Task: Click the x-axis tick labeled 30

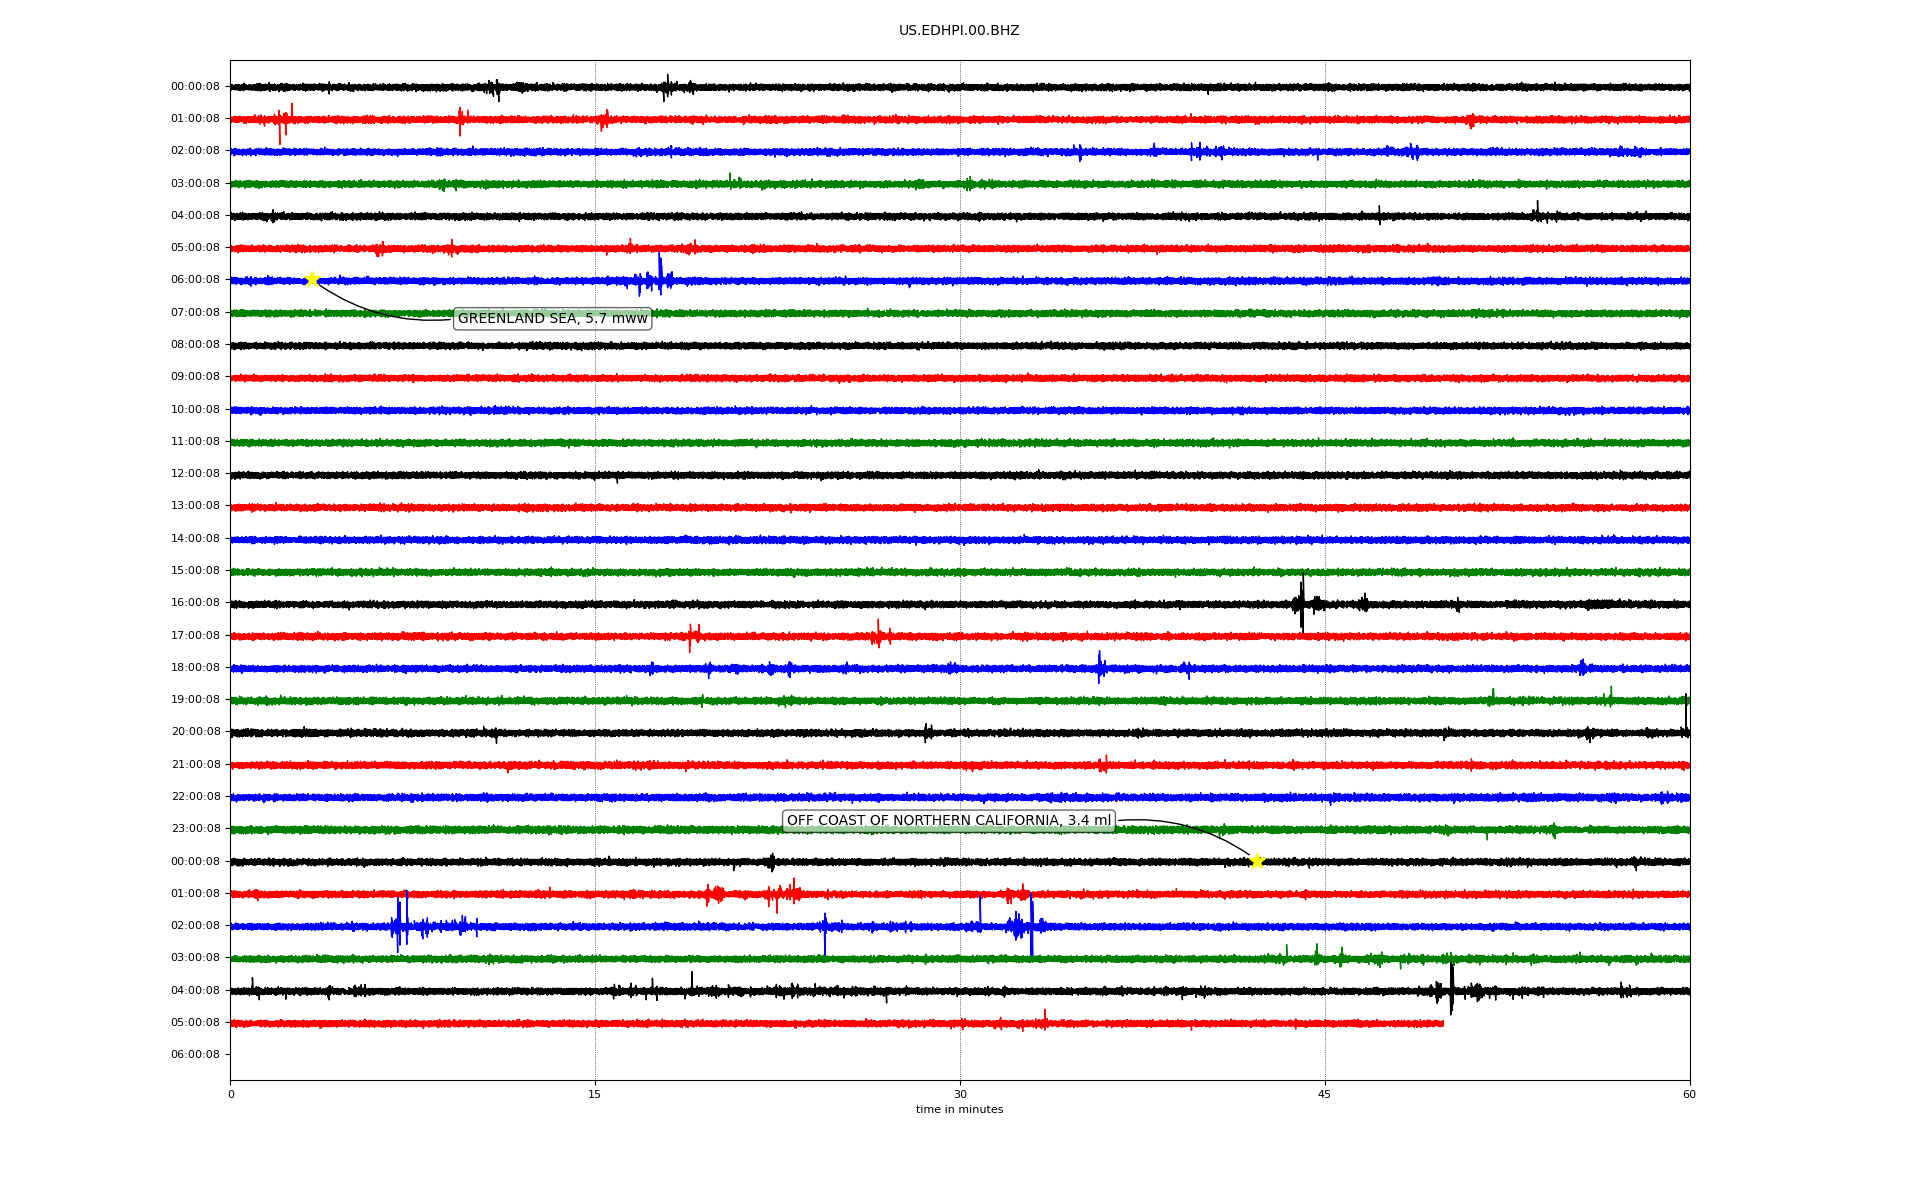Action: coord(960,1094)
